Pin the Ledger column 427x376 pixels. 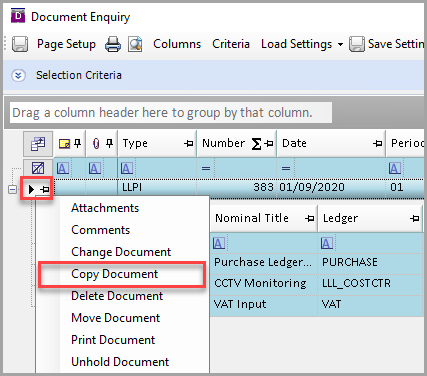(x=415, y=219)
